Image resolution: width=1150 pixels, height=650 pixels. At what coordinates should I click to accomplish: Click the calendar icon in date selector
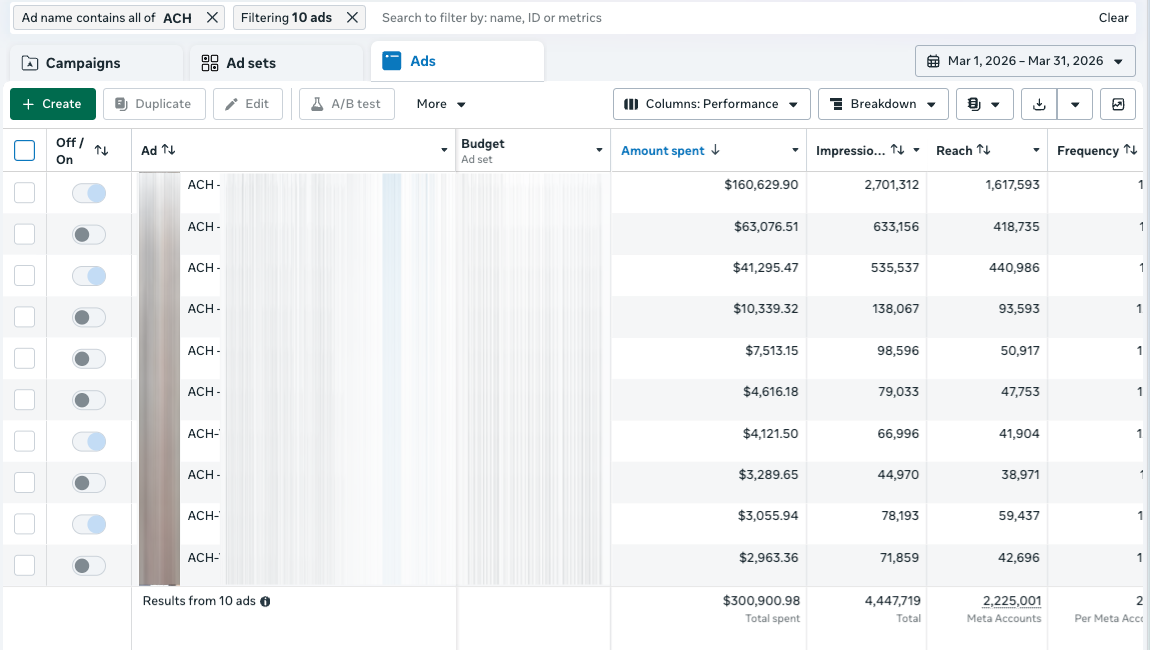click(933, 62)
